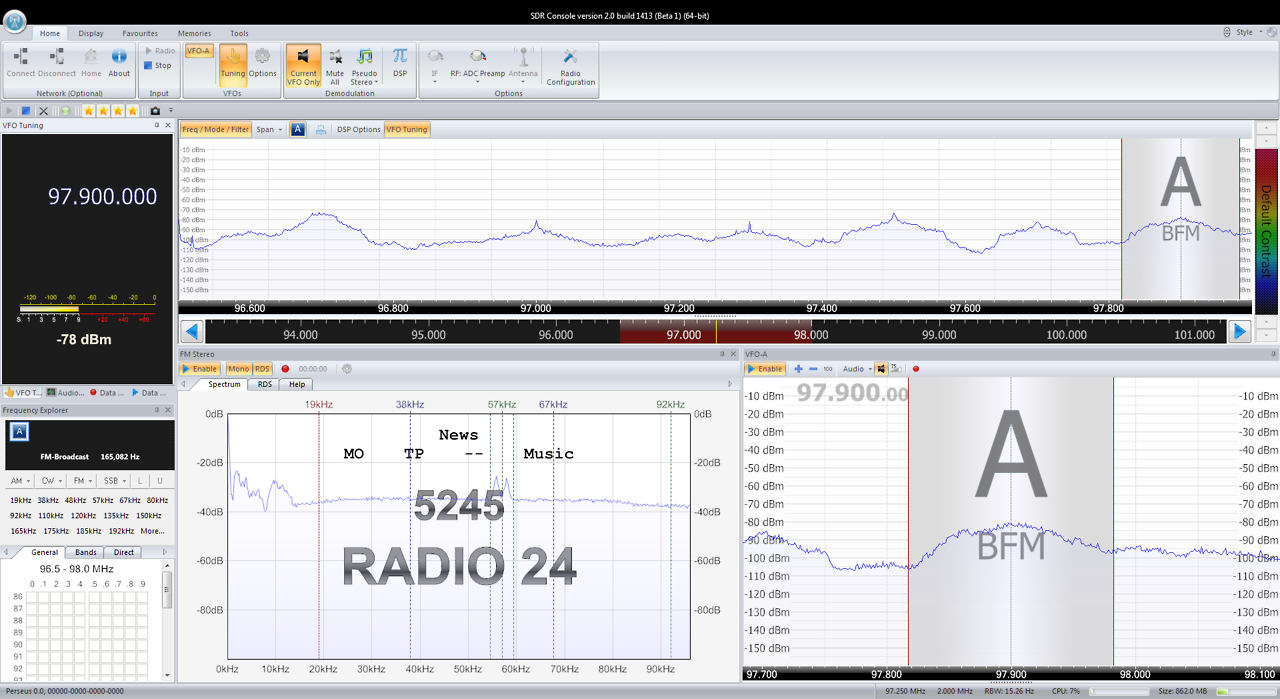
Task: Open the About info icon
Action: (x=119, y=63)
